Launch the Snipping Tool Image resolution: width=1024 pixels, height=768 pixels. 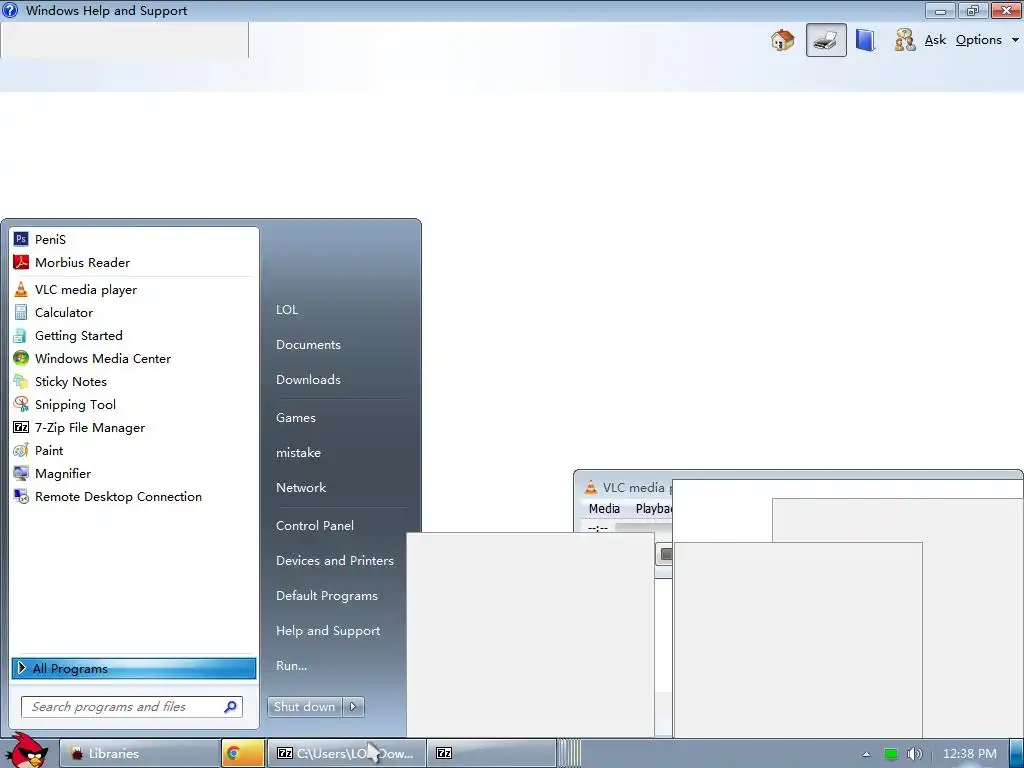coord(134,404)
